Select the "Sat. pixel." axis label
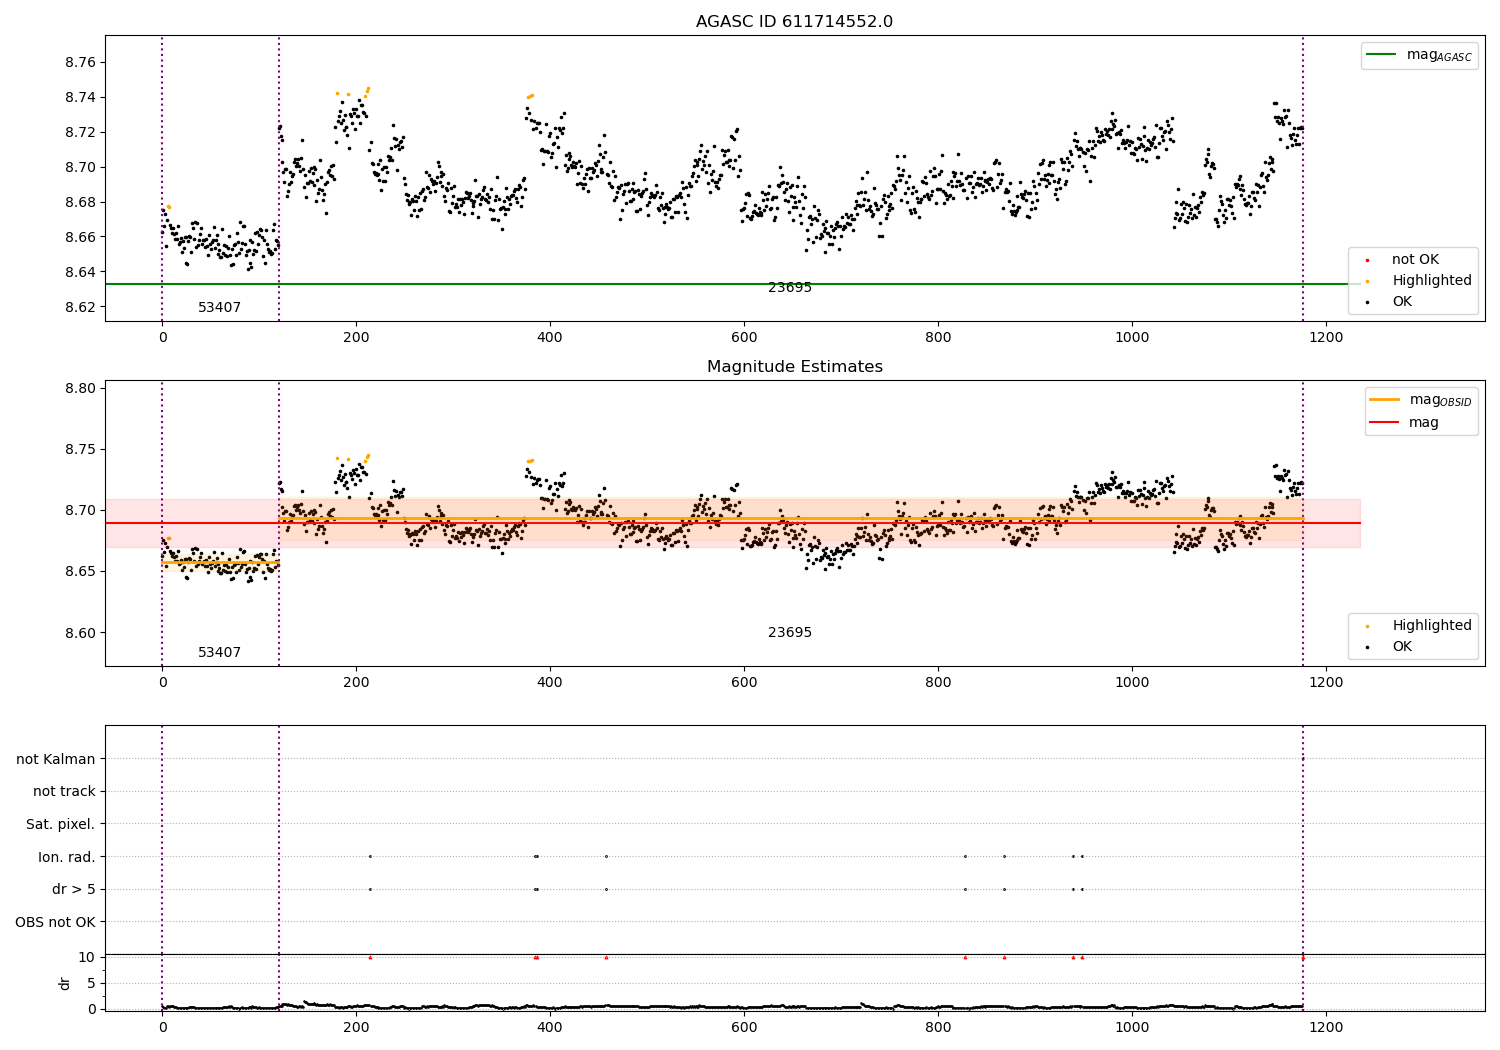Viewport: 1500px width, 1050px height. coord(61,825)
